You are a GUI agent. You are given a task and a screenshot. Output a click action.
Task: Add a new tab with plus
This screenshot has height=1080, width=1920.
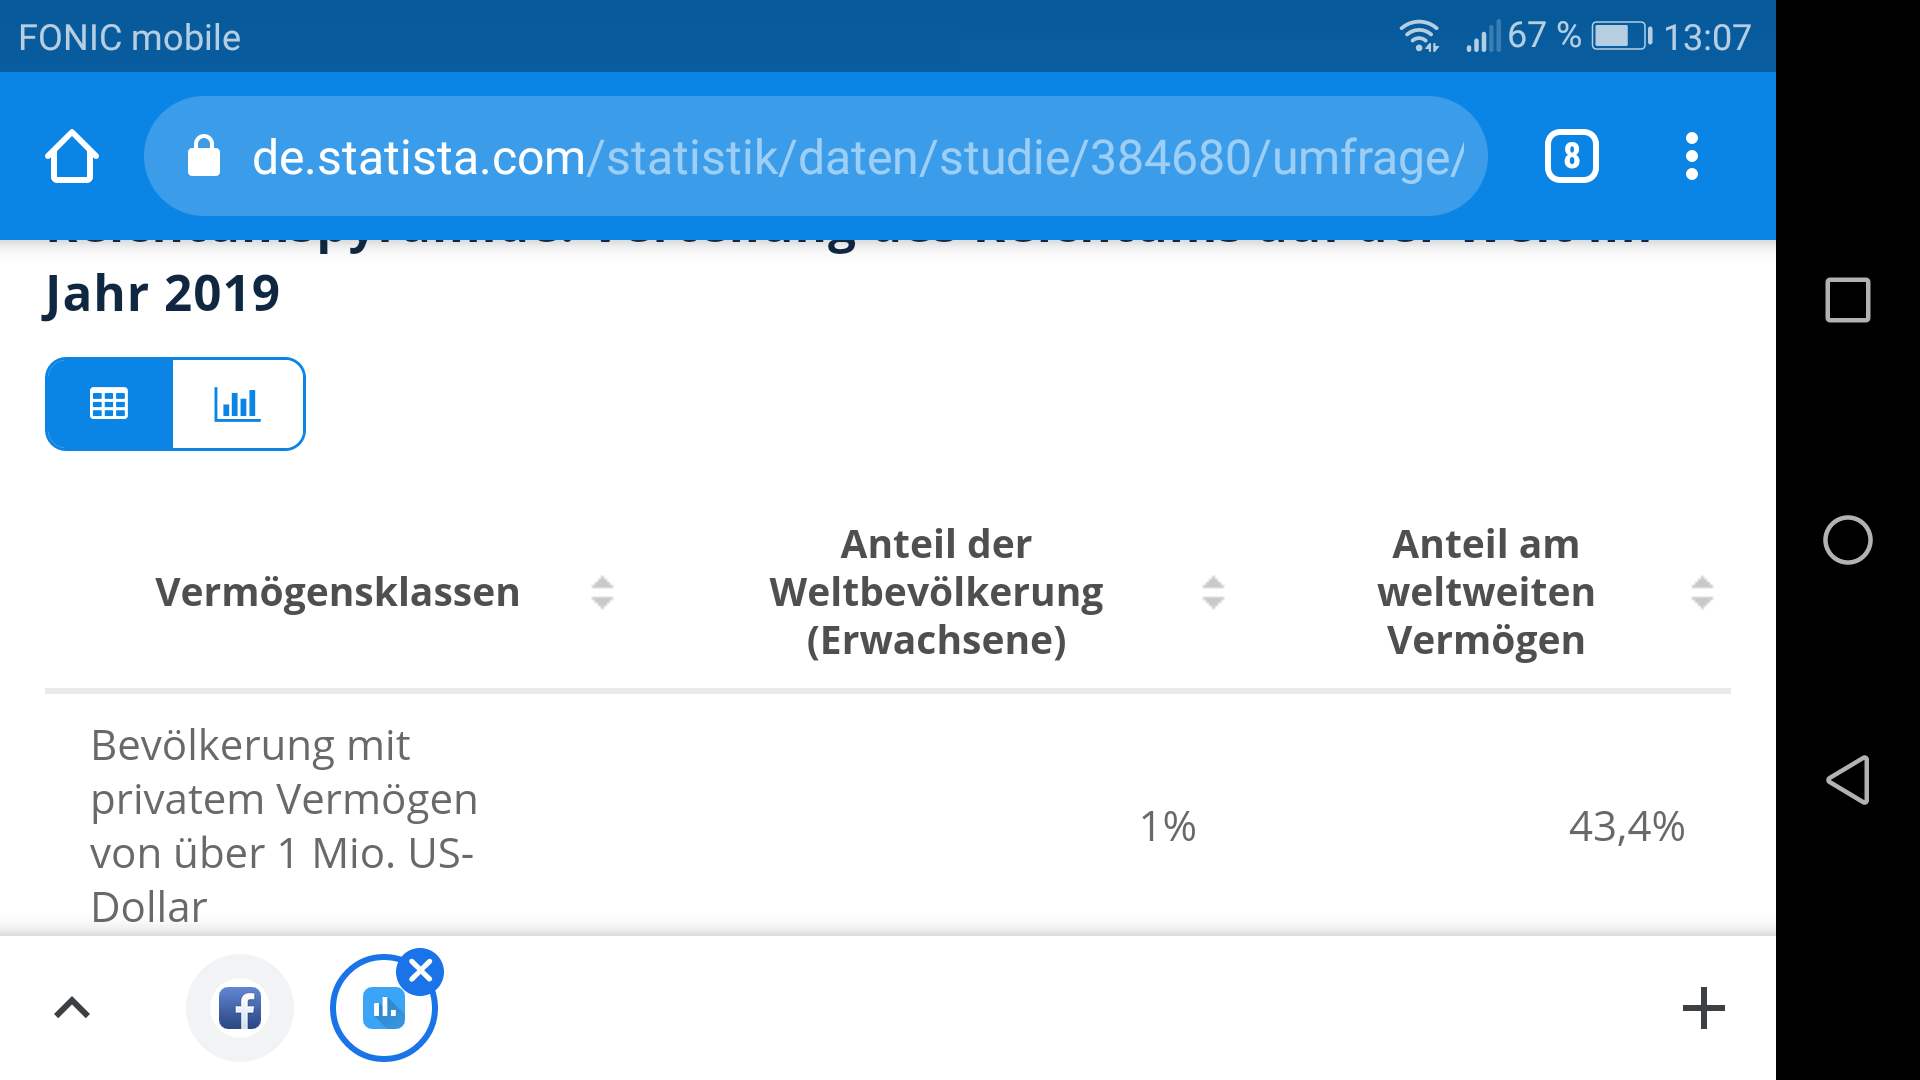point(1703,1008)
